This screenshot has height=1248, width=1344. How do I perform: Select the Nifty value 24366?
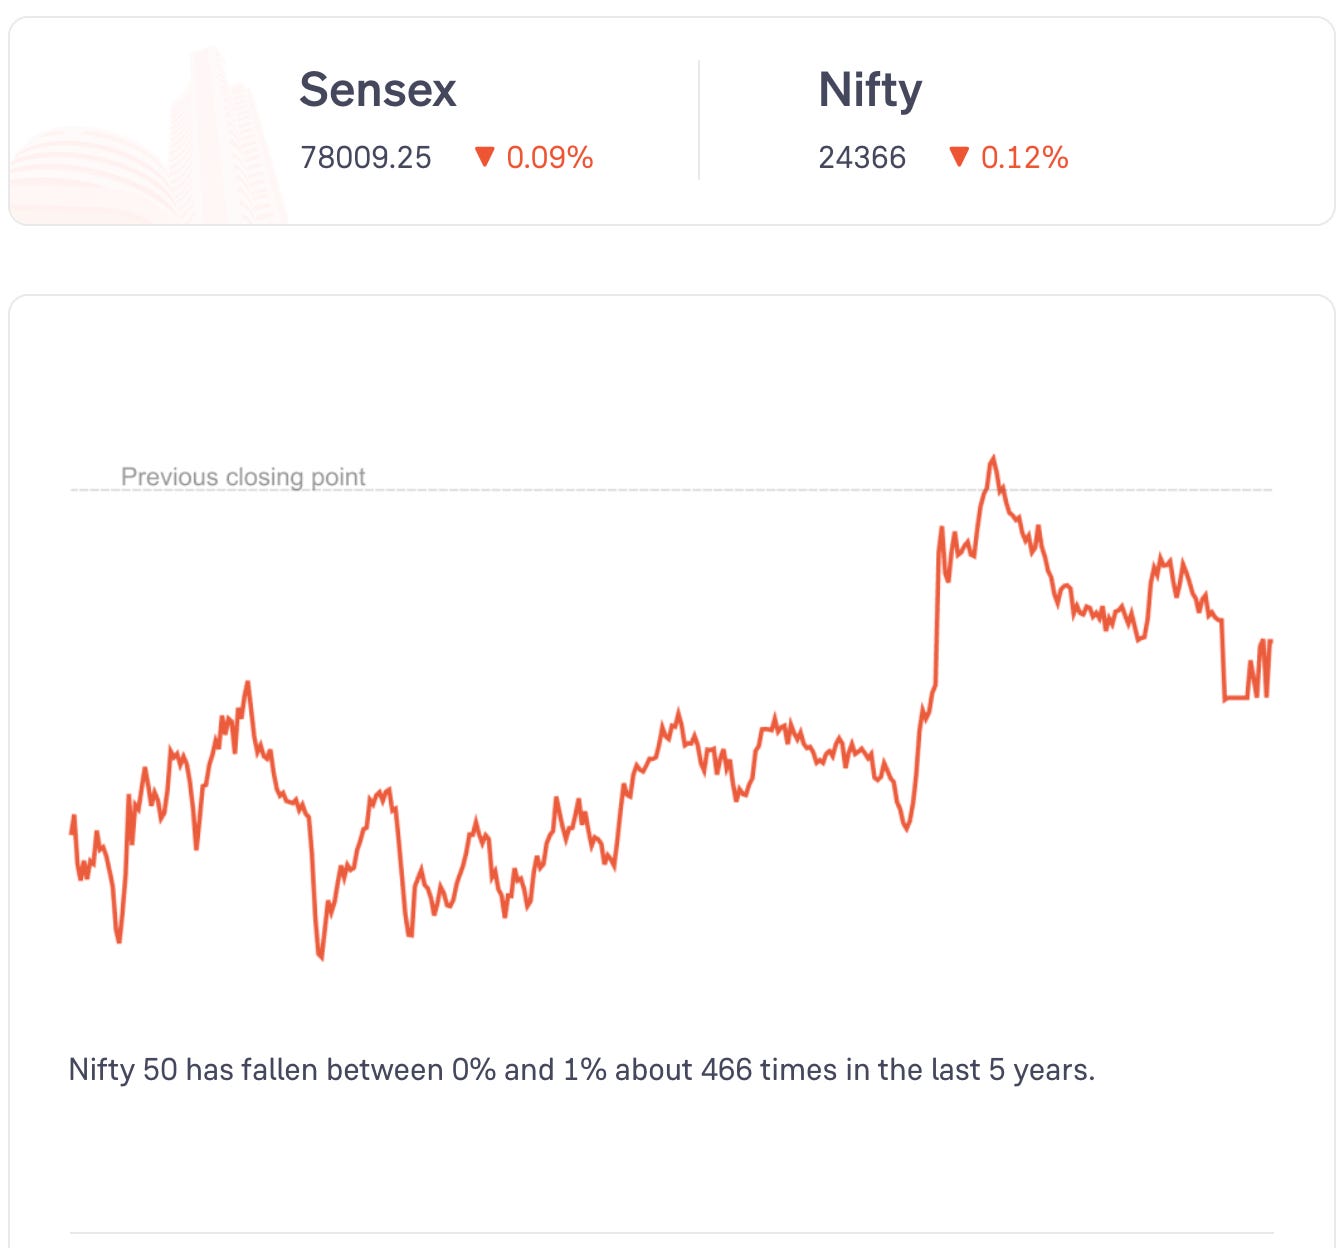[x=862, y=158]
